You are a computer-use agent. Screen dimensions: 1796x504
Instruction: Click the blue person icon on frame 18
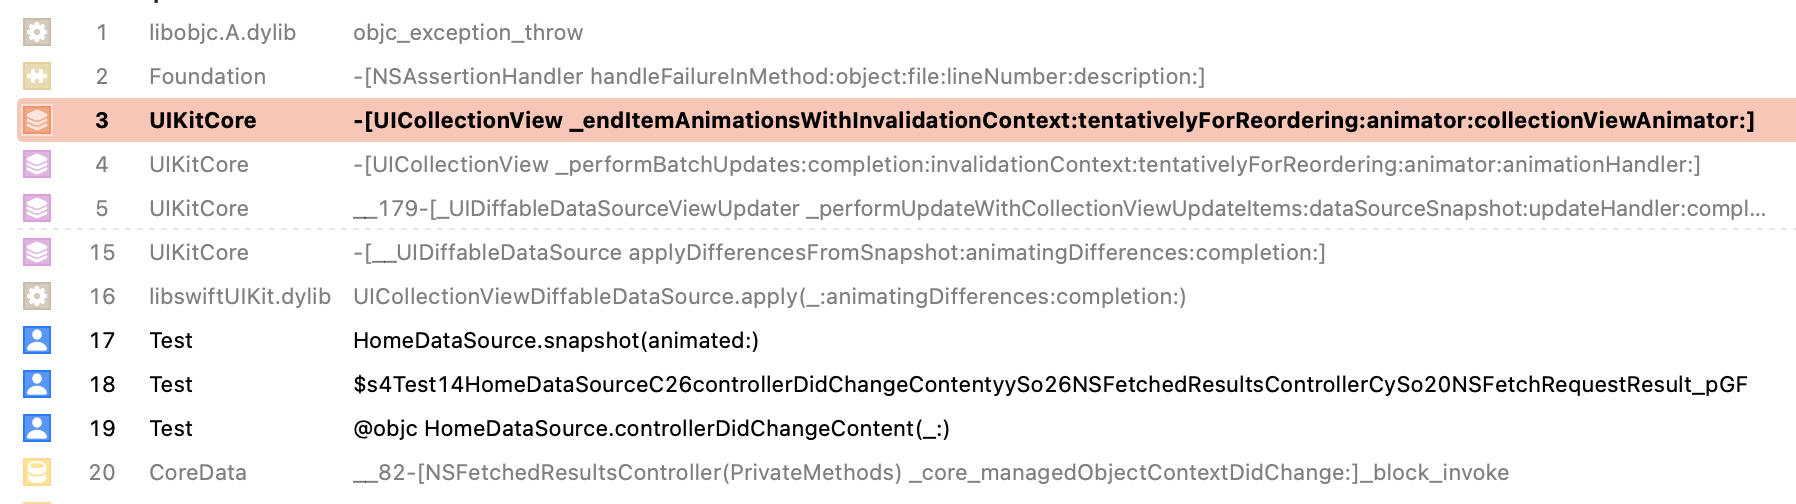[x=37, y=384]
